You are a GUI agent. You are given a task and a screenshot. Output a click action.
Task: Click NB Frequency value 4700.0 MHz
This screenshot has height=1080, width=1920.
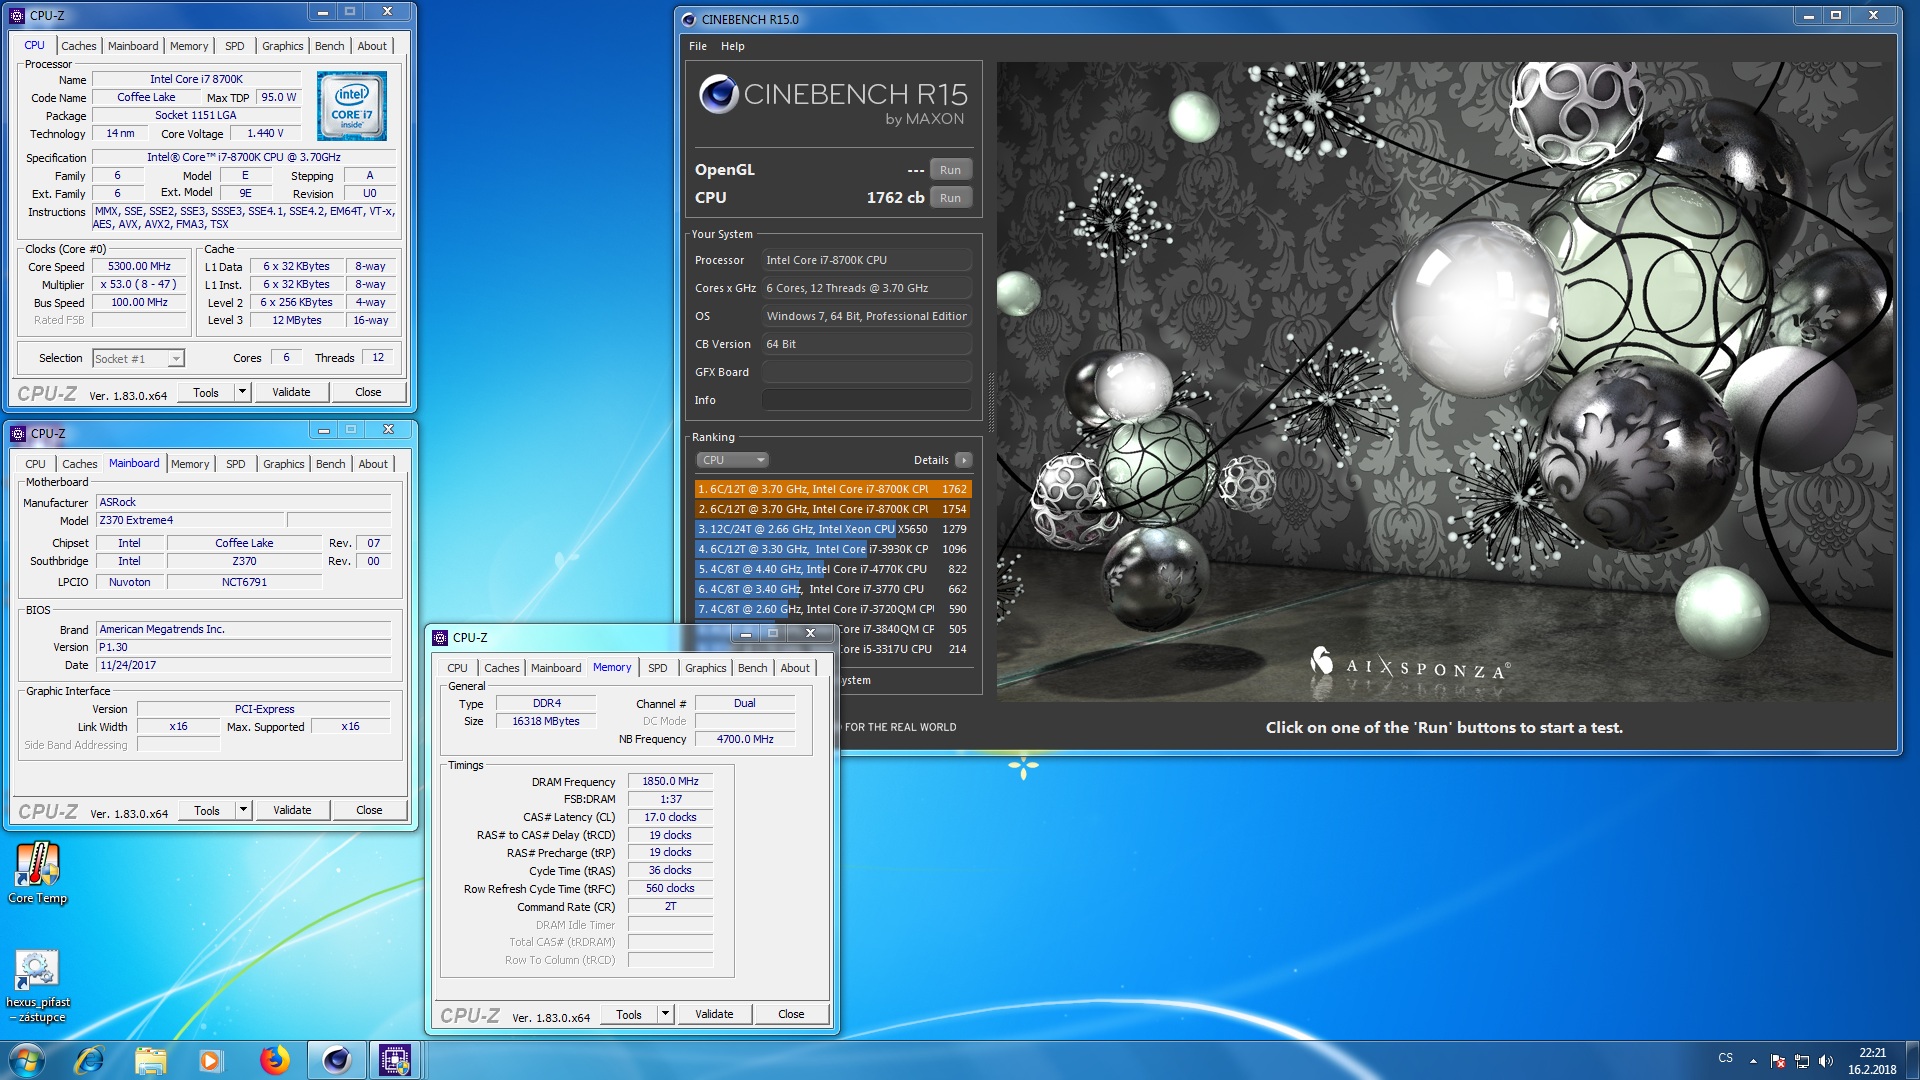[745, 739]
